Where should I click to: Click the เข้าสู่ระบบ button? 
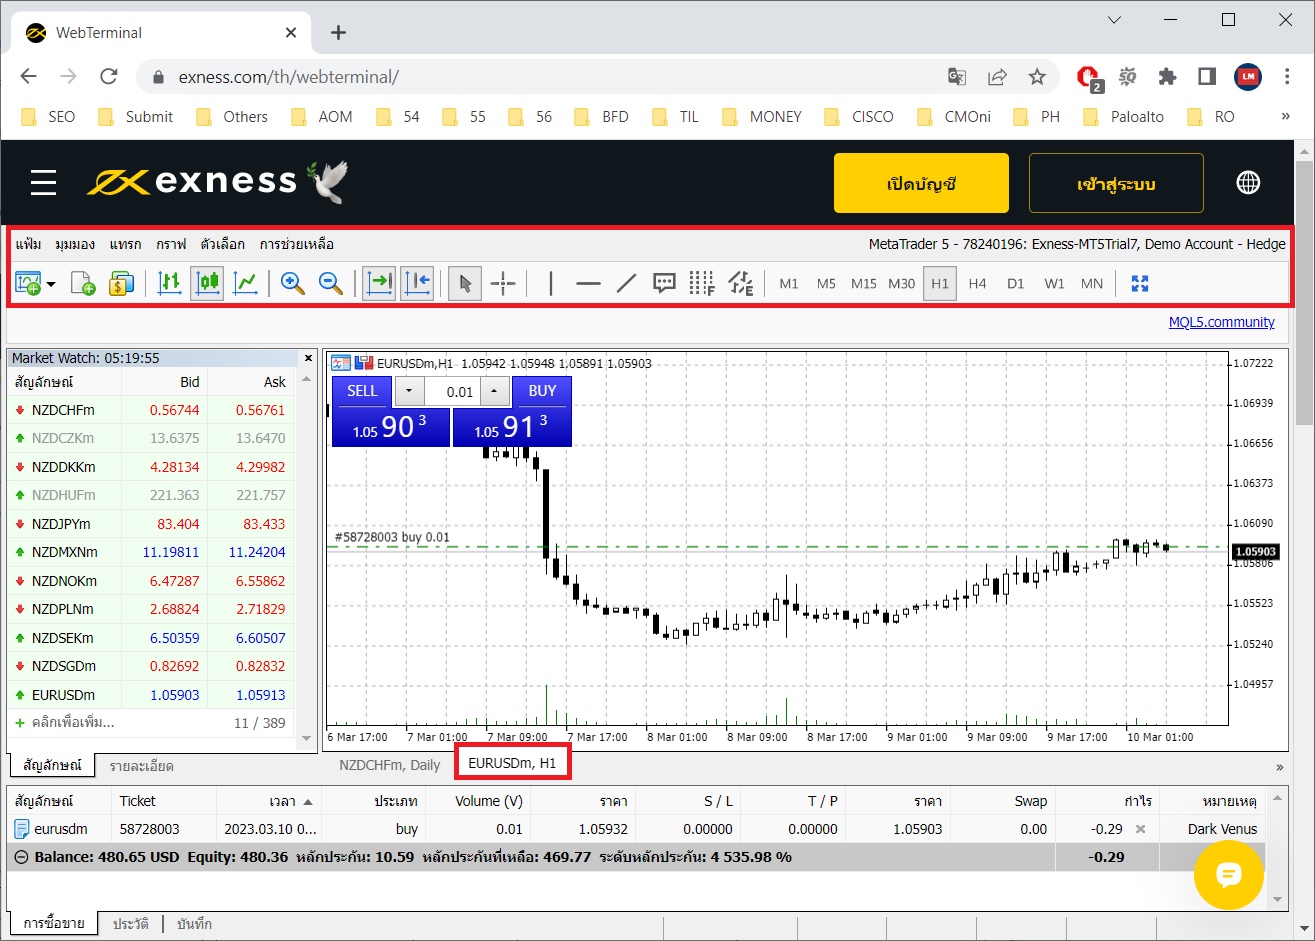pos(1116,183)
